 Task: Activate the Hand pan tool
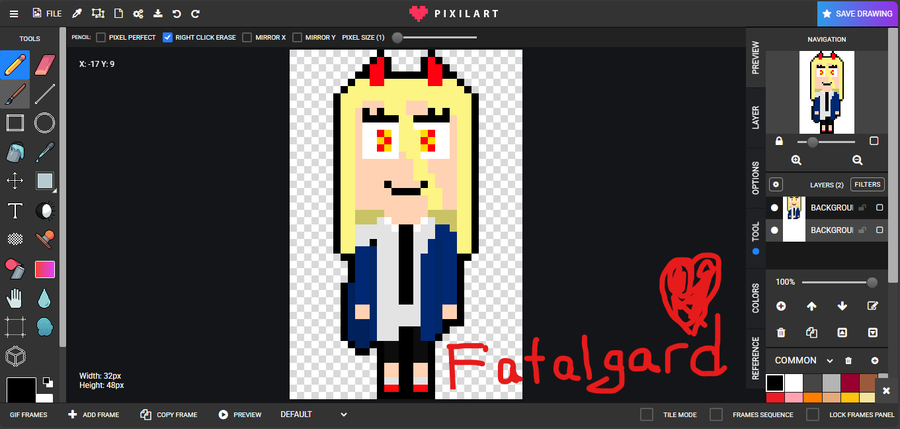point(15,298)
